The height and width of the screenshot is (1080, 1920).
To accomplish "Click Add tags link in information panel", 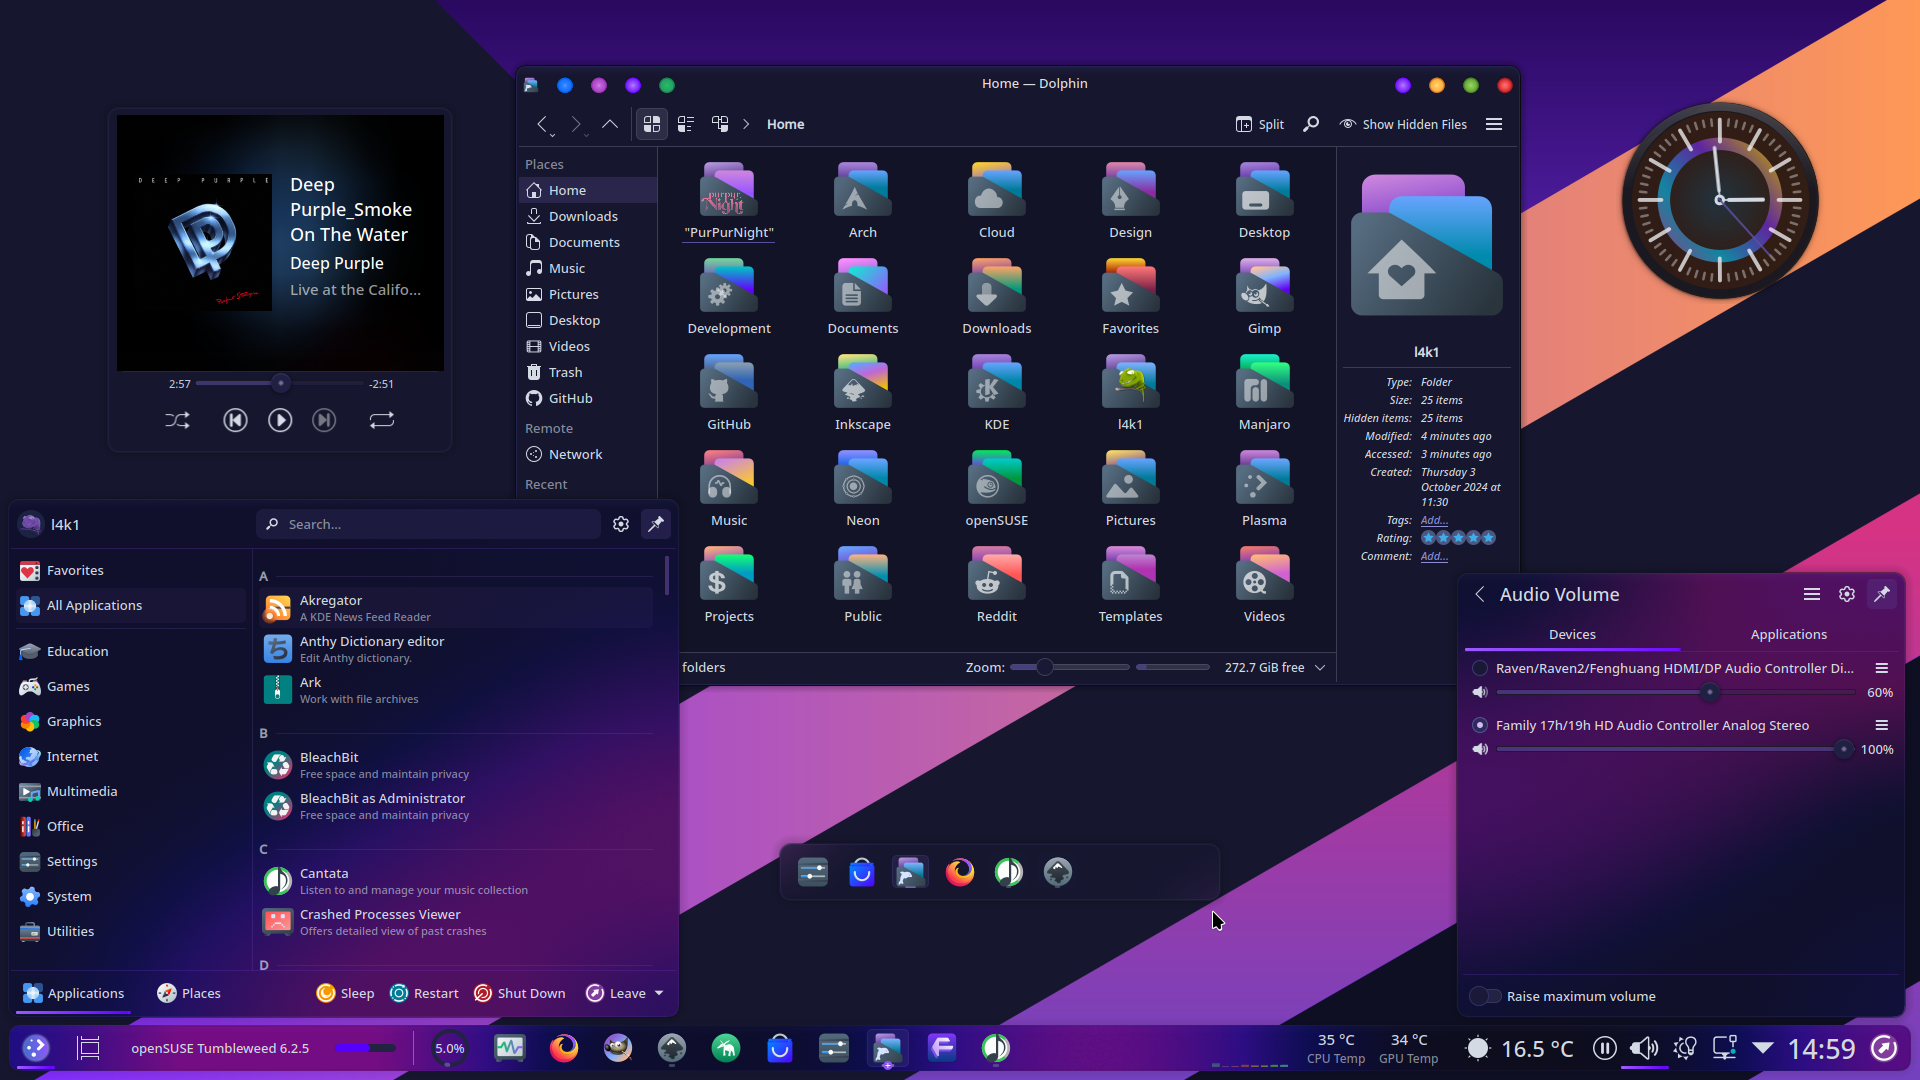I will point(1434,520).
